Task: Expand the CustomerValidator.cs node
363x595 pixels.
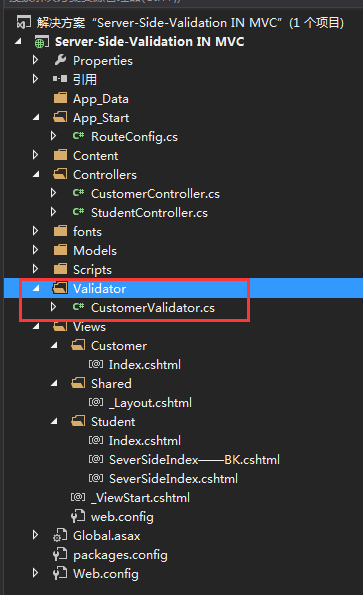Action: (x=53, y=307)
